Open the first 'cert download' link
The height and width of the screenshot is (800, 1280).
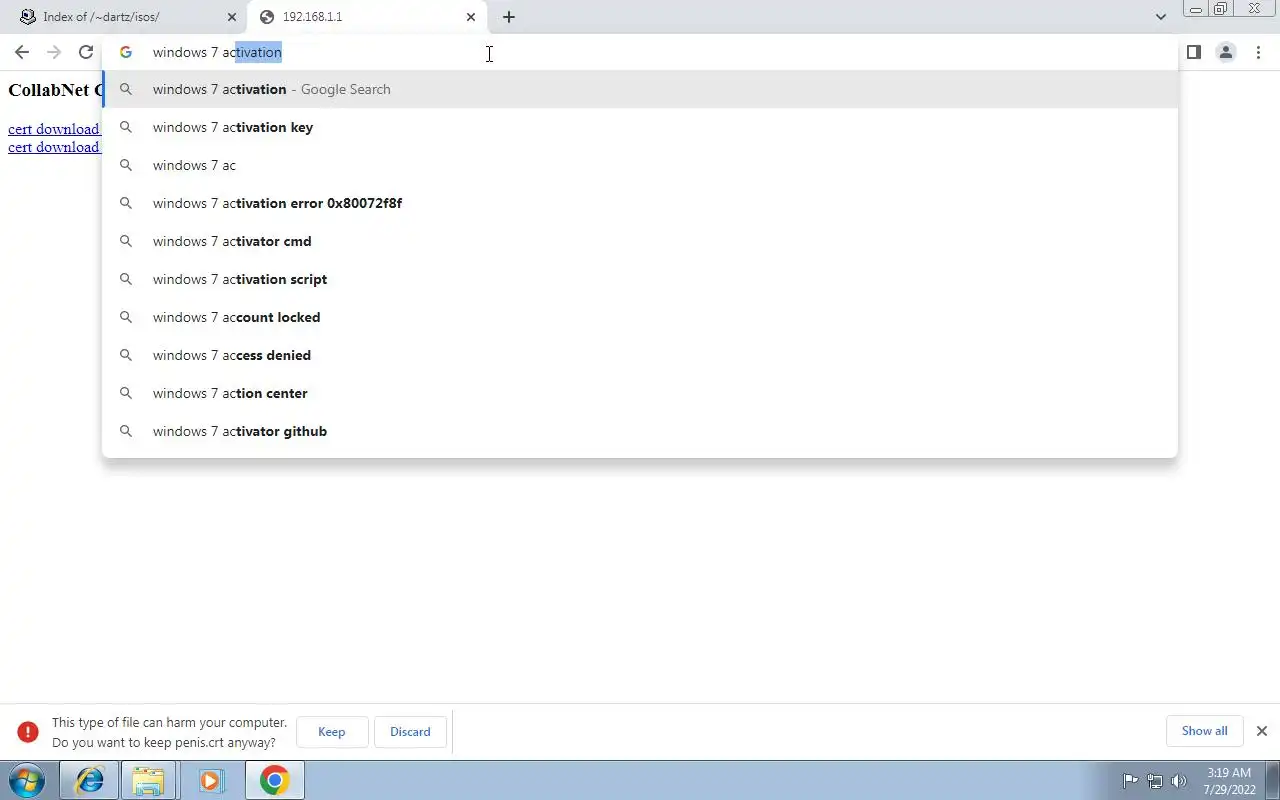point(54,129)
